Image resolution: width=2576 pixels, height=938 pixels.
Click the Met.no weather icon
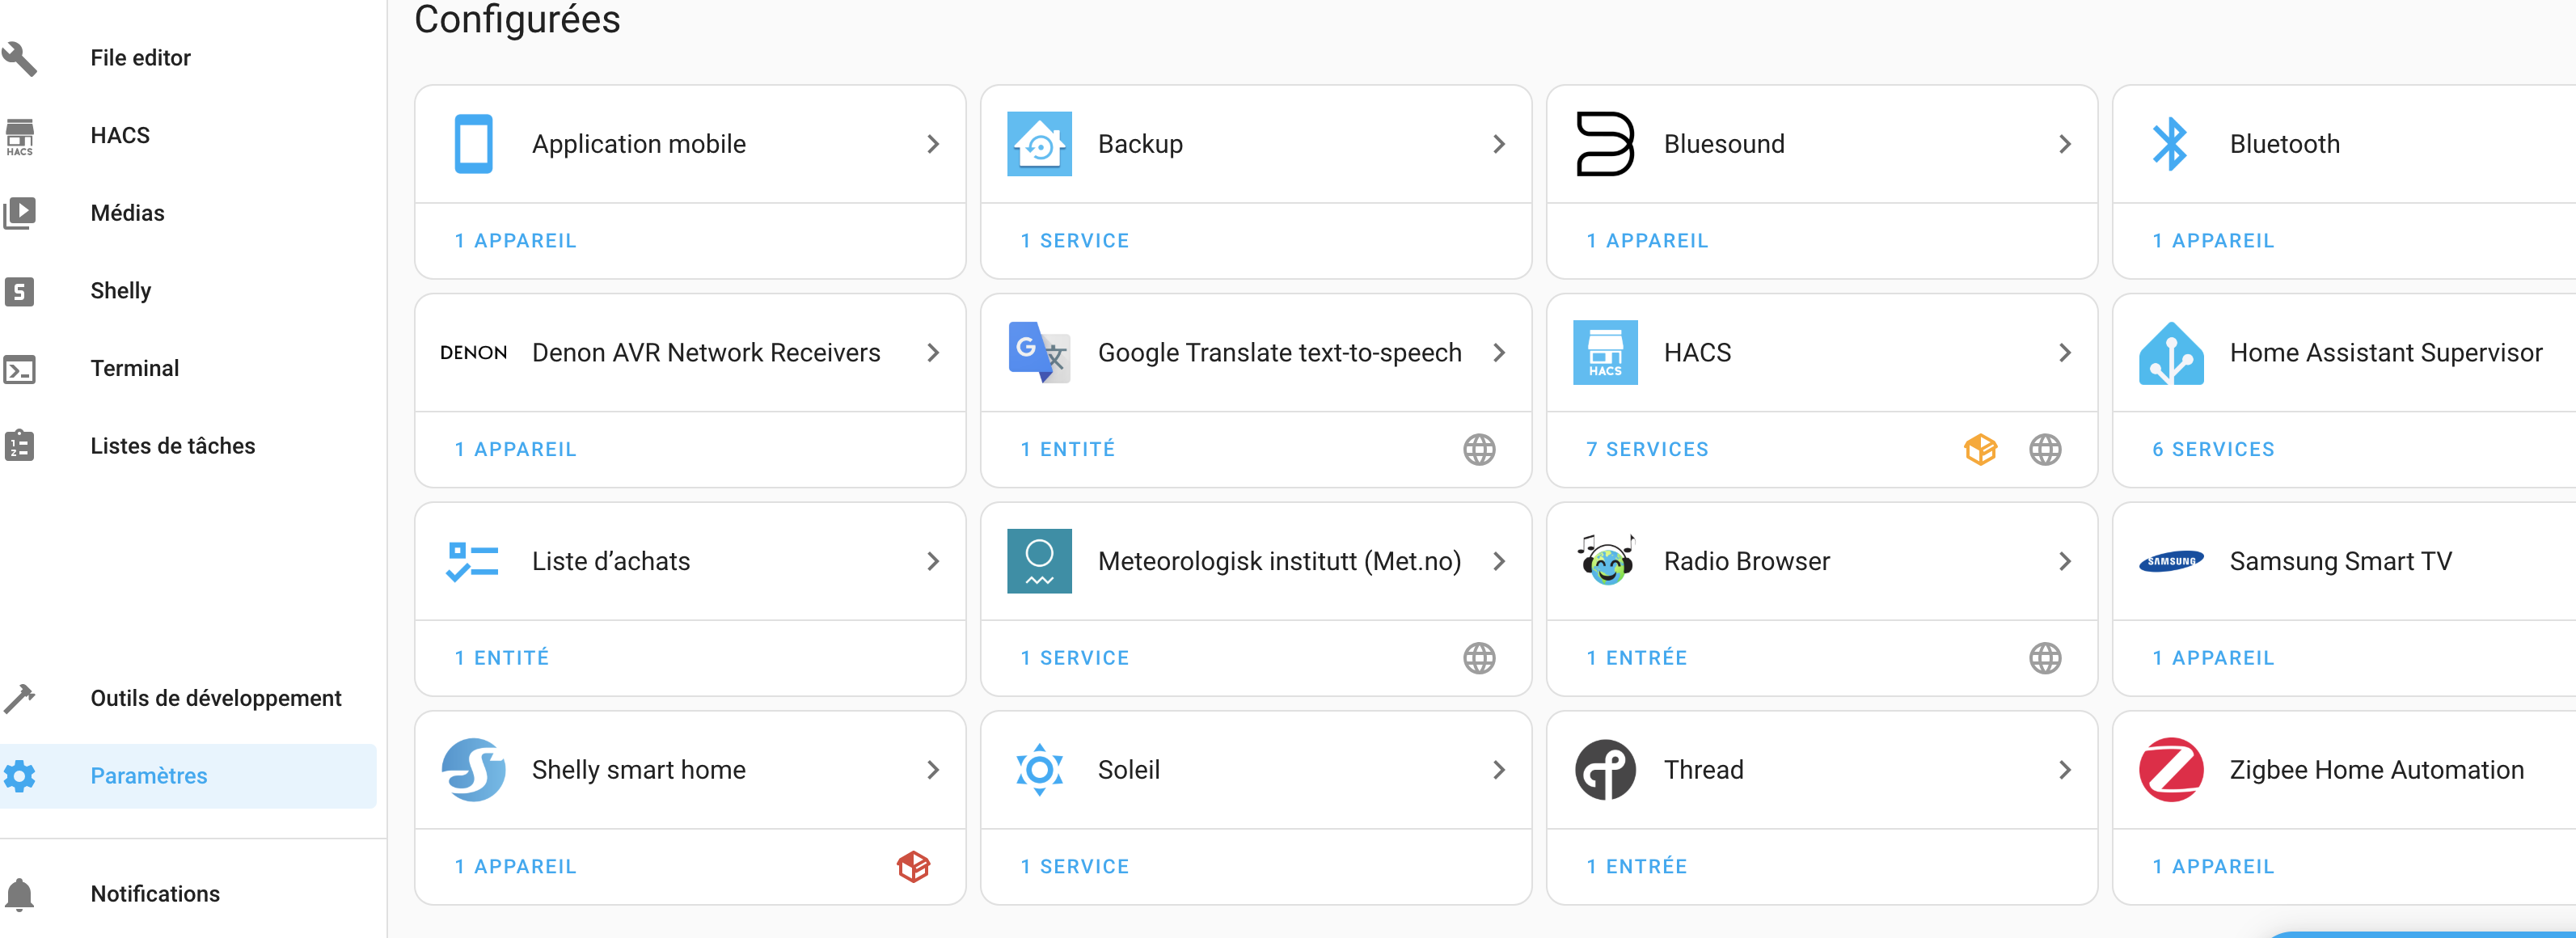tap(1039, 561)
